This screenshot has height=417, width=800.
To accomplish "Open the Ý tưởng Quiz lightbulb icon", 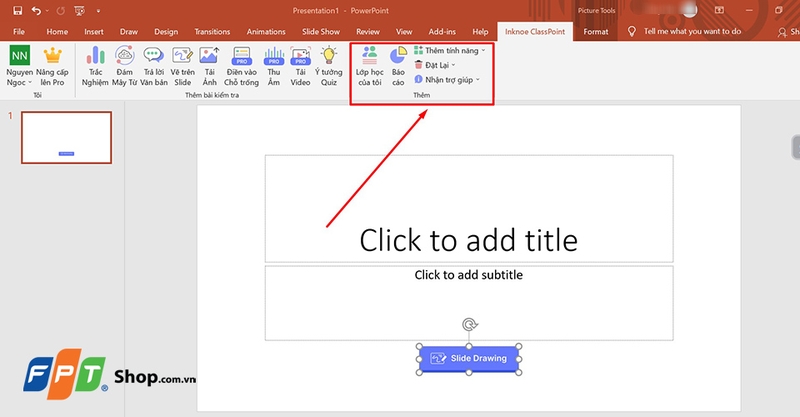I will click(x=328, y=58).
